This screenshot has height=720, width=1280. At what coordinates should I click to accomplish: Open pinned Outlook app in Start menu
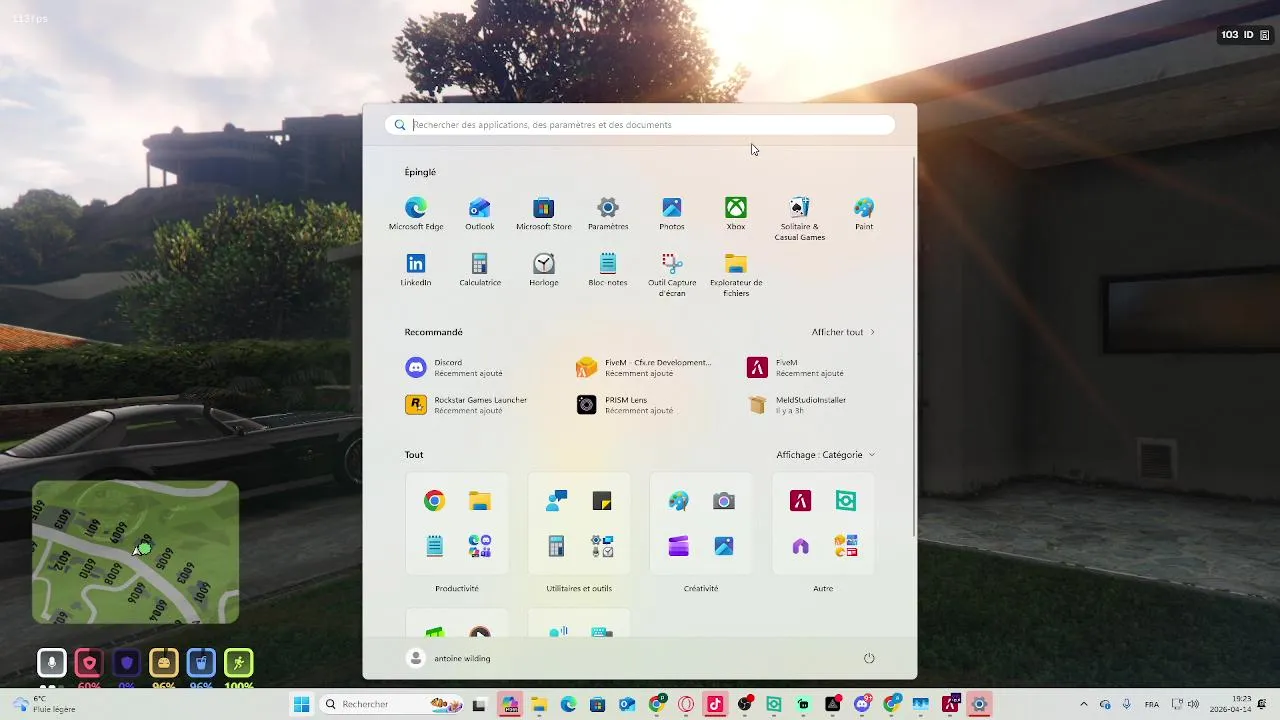(480, 213)
